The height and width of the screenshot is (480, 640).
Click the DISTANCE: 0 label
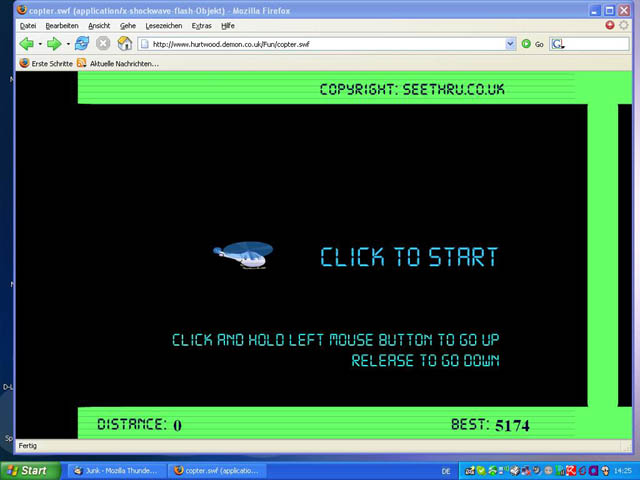point(139,424)
